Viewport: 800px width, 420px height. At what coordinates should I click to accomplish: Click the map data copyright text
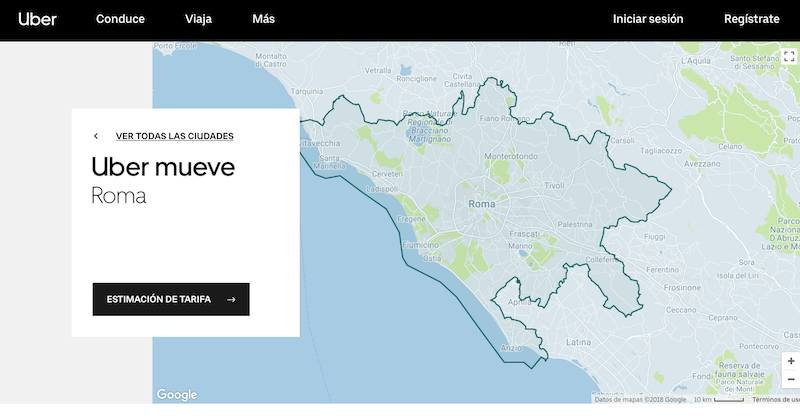point(640,400)
